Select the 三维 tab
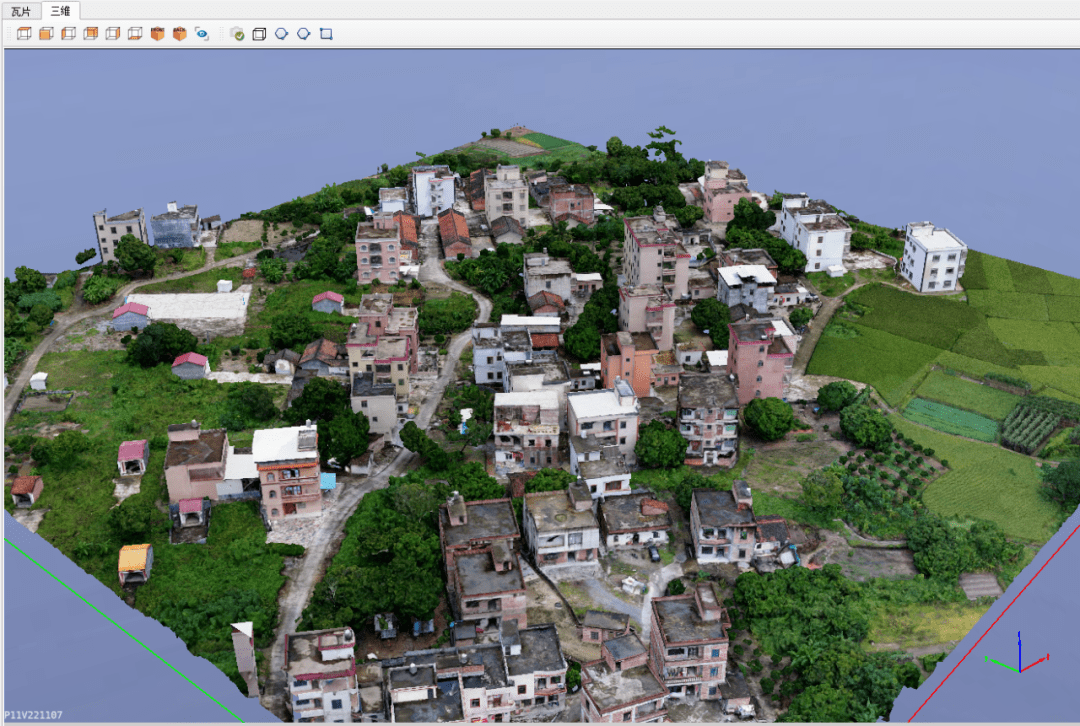Viewport: 1080px width, 726px height. (x=61, y=11)
